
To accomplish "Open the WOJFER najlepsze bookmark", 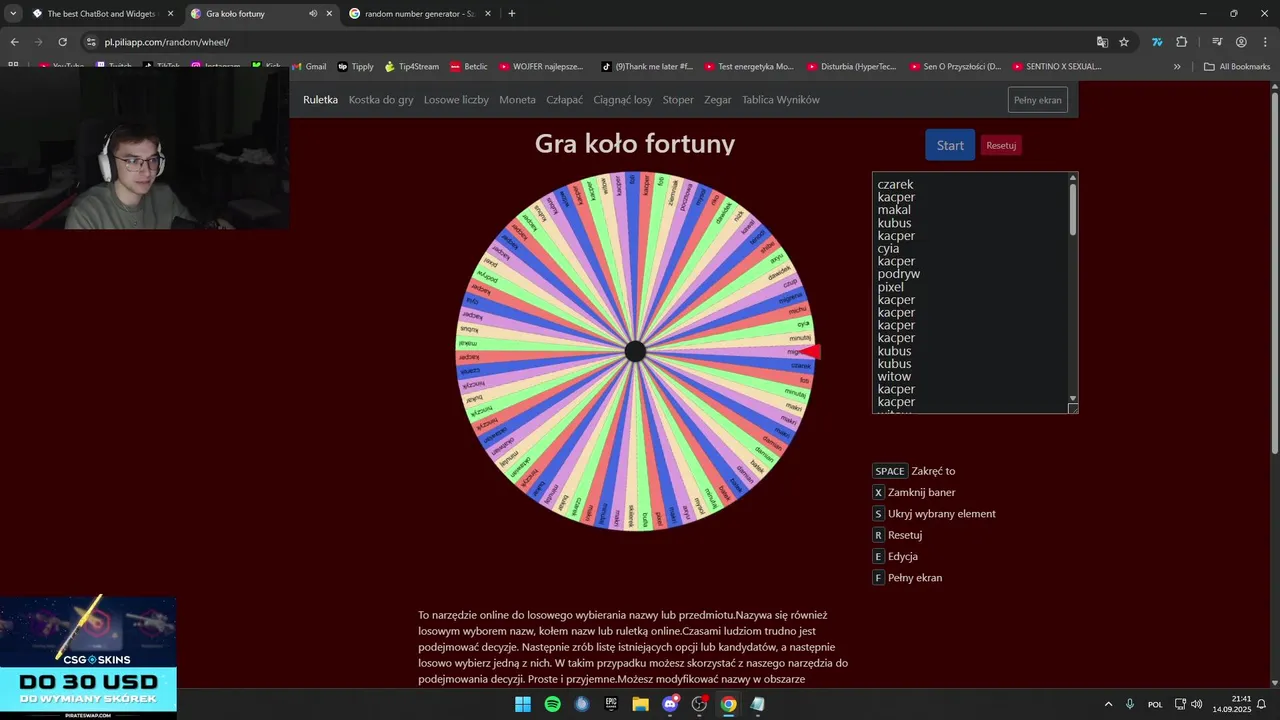I will (540, 67).
